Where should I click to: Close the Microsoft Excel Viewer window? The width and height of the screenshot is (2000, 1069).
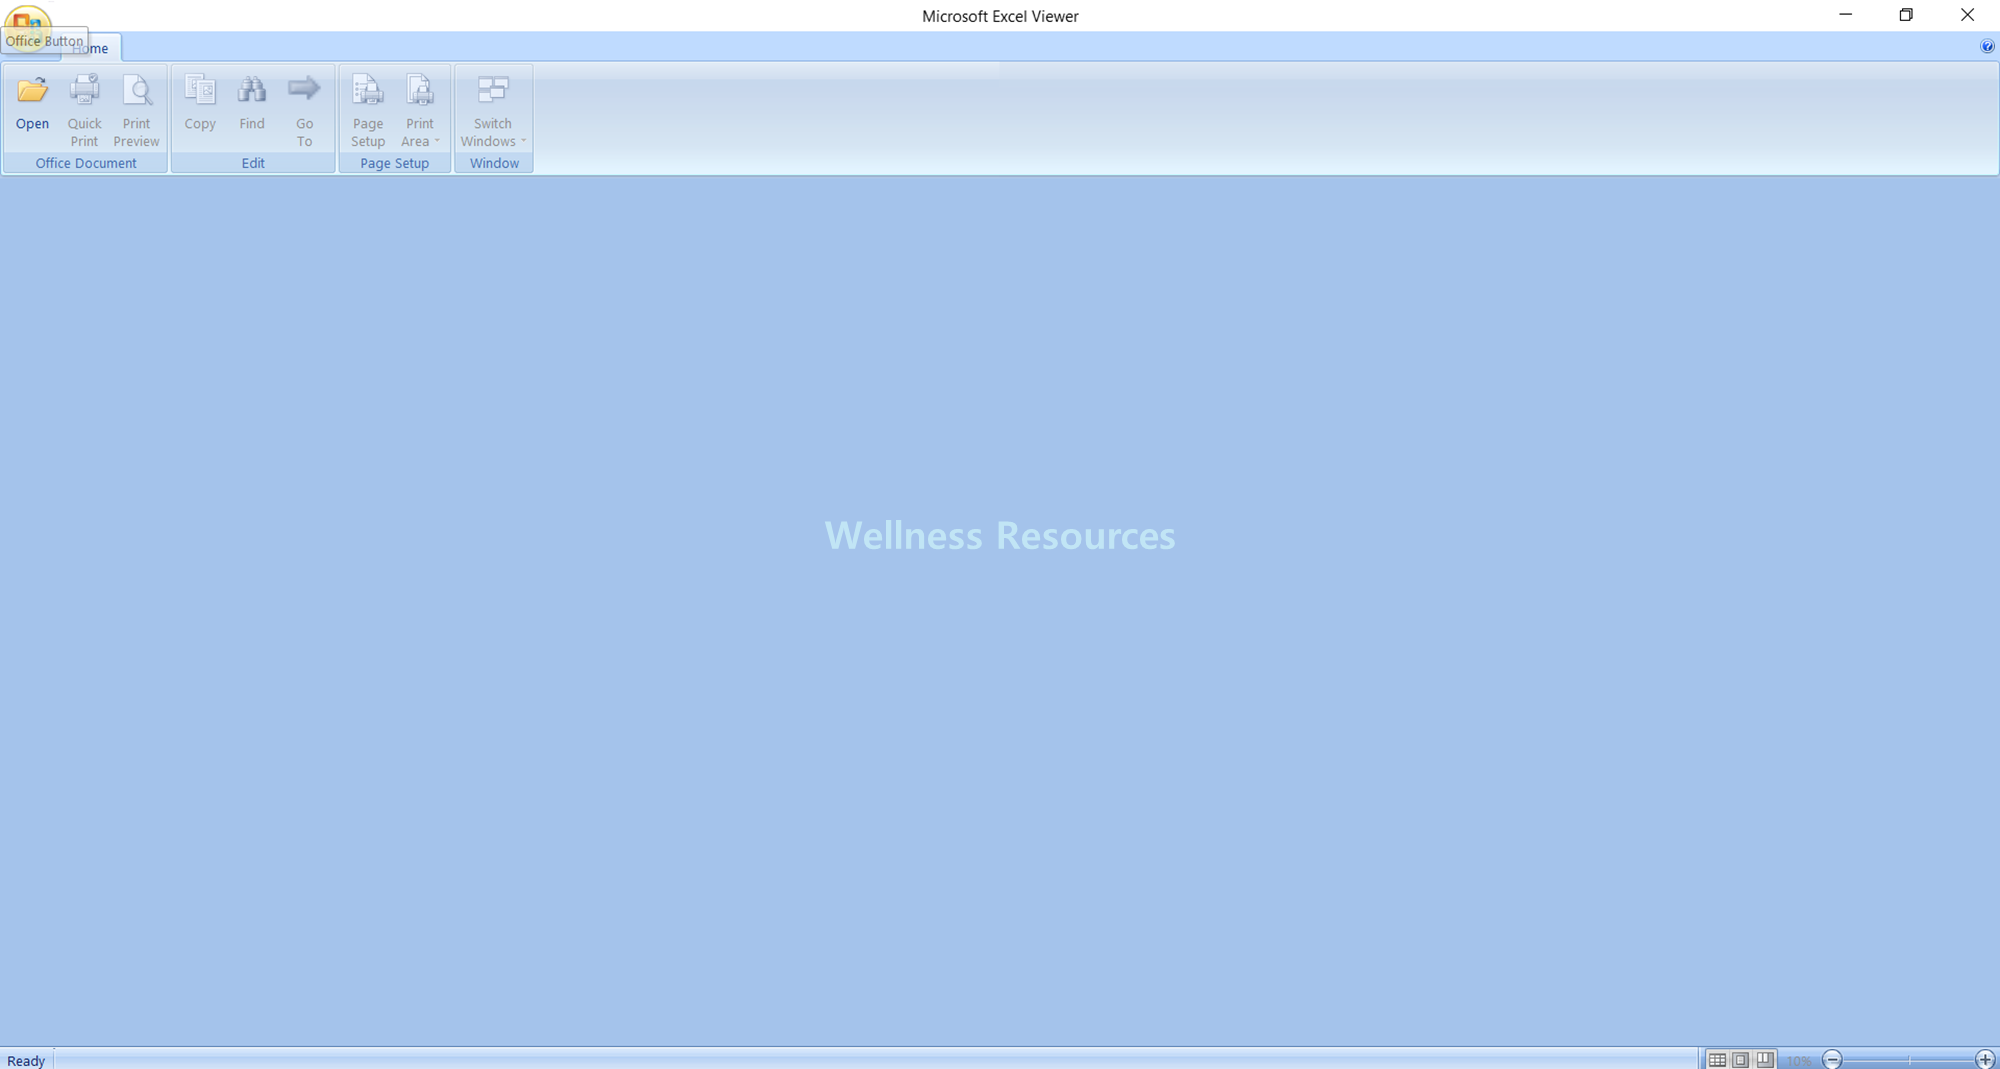point(1967,15)
